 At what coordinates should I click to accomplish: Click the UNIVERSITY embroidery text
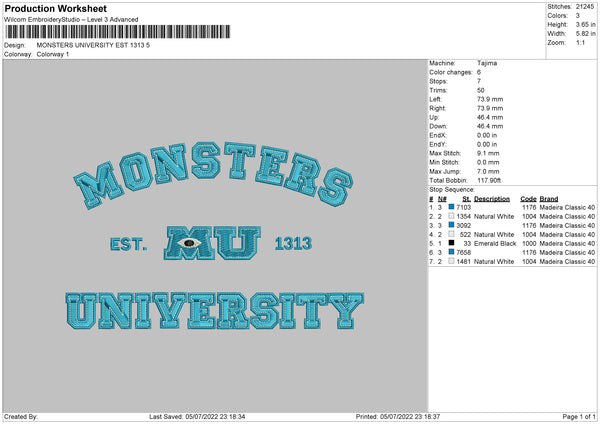click(x=215, y=311)
